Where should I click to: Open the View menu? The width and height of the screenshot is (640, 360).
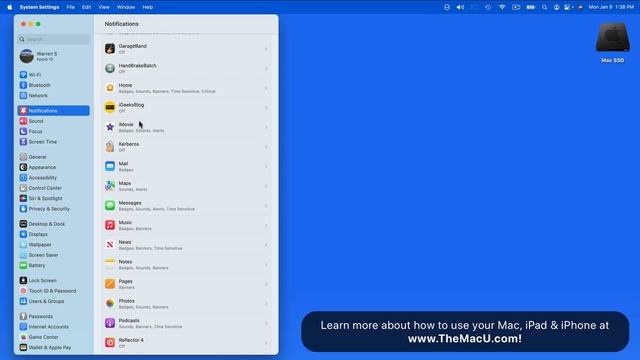104,7
